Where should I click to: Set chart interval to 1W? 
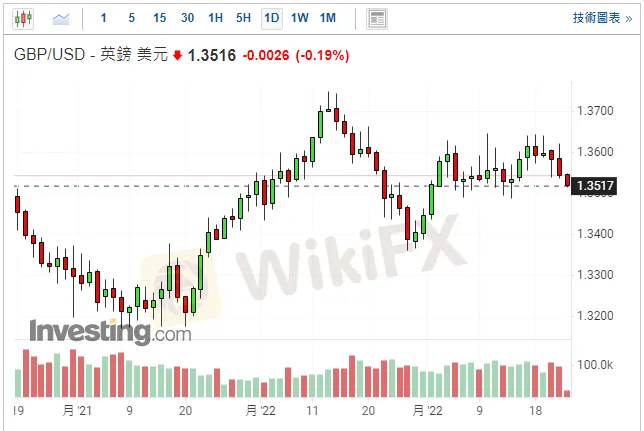pos(300,18)
